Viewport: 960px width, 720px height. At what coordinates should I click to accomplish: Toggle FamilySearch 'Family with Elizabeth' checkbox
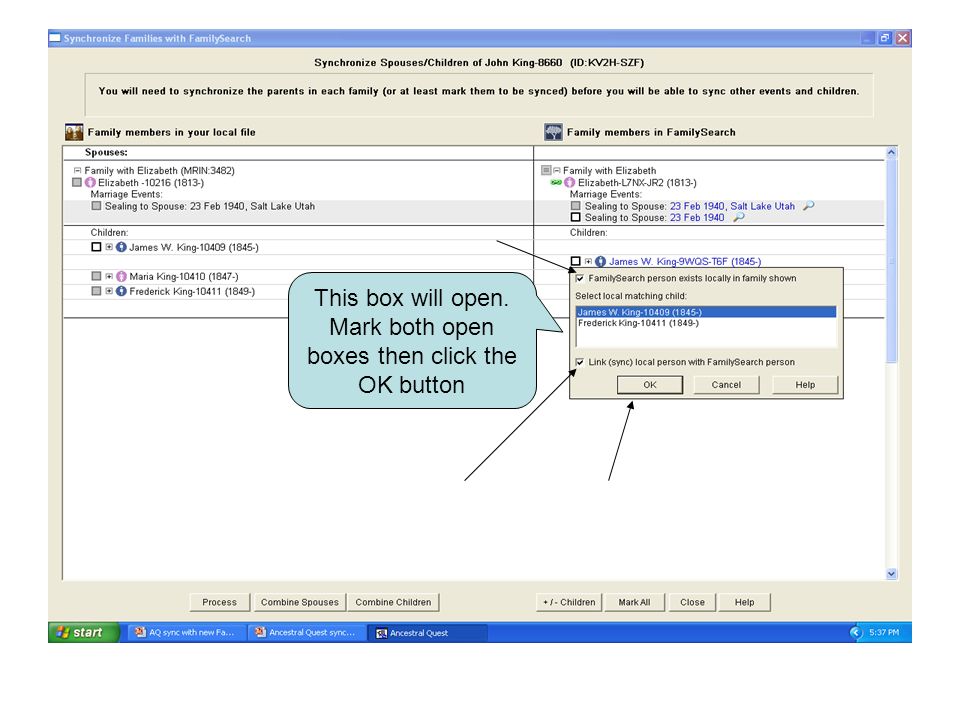(546, 170)
